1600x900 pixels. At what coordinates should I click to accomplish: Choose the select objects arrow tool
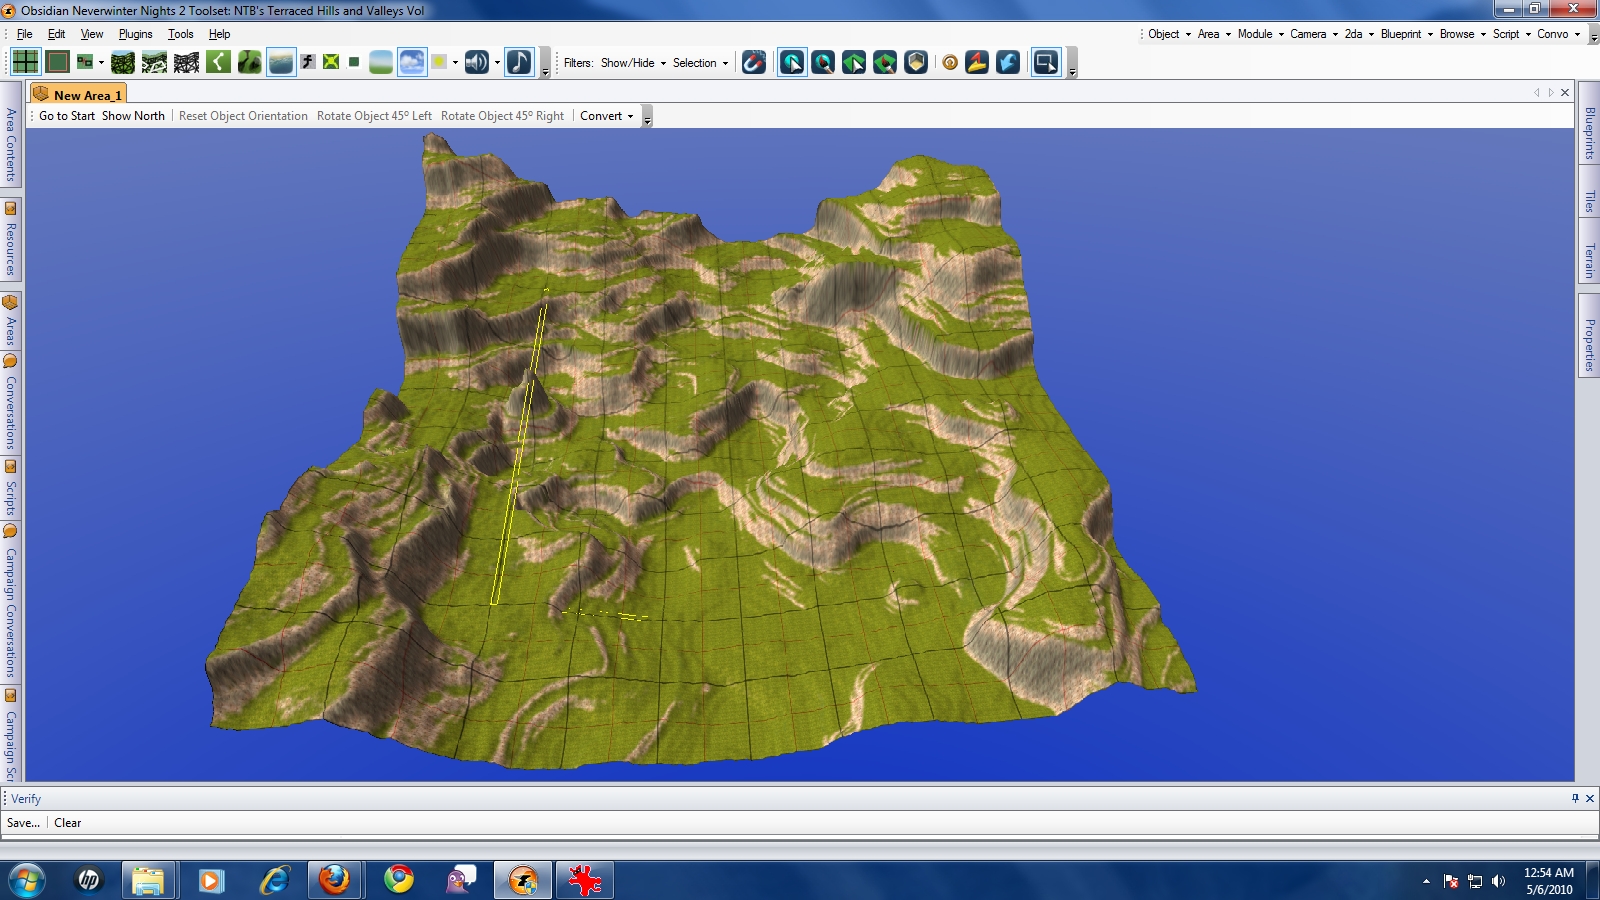[792, 63]
